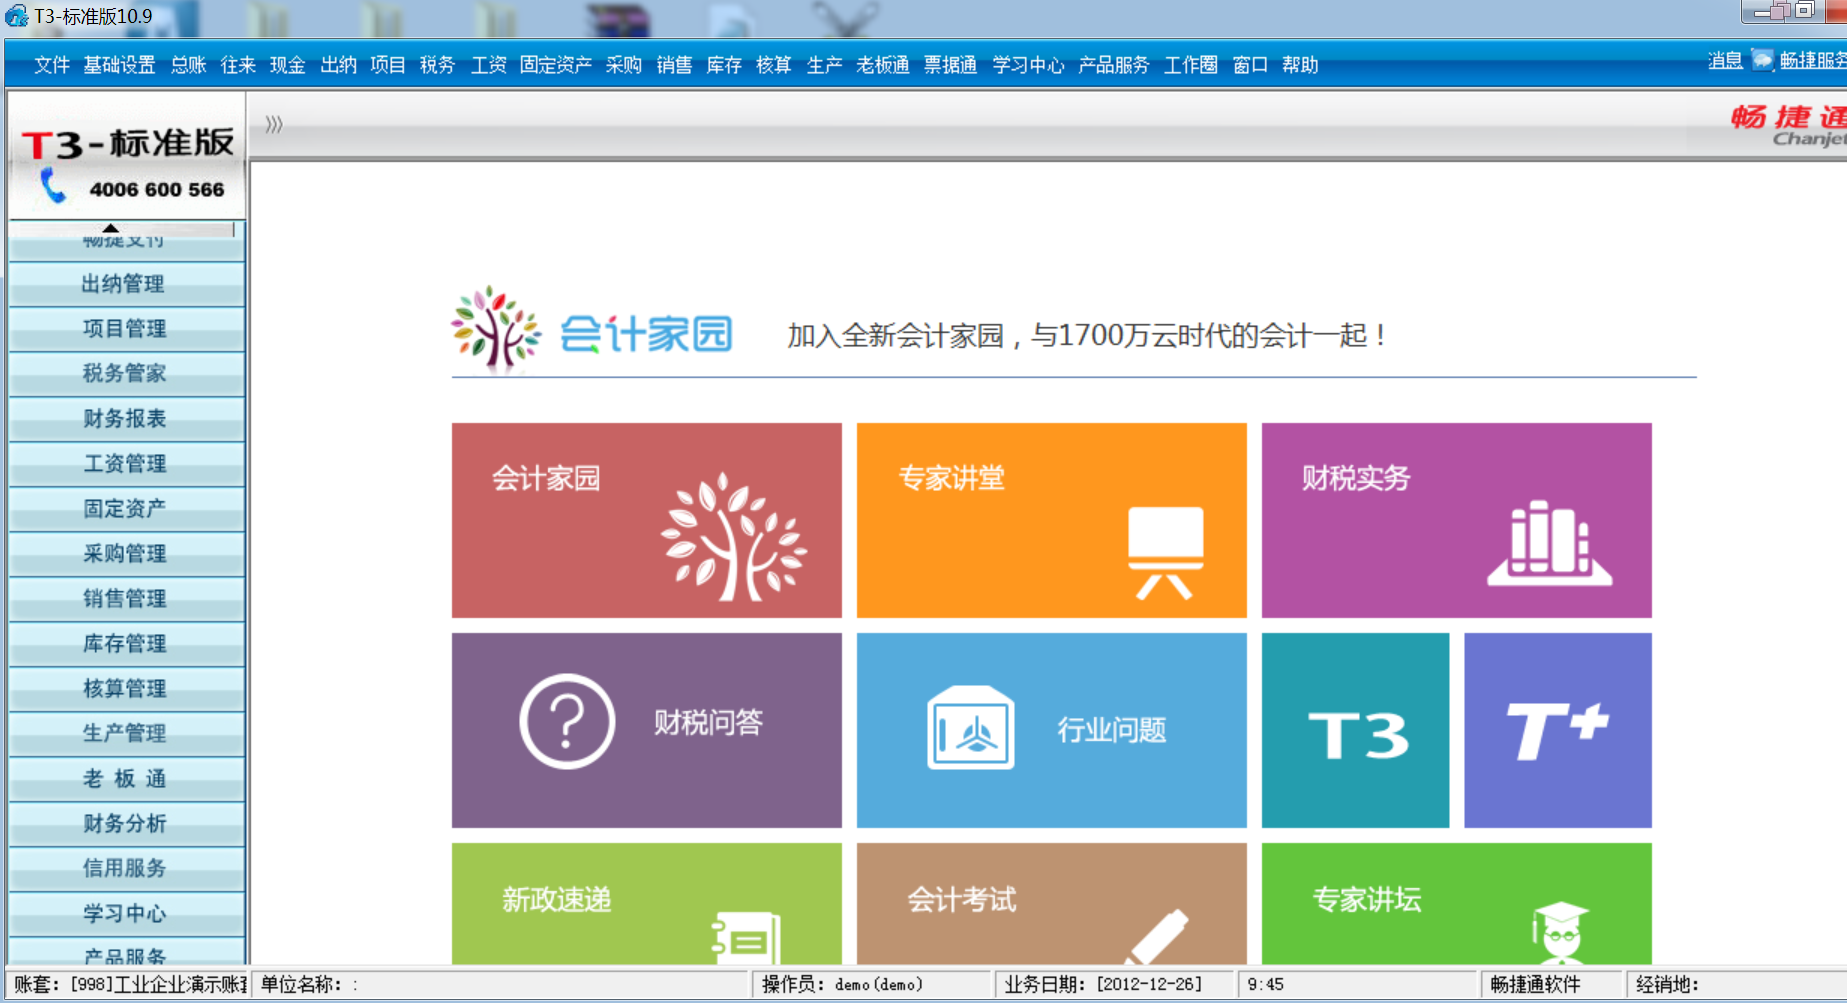Open the 采购 menu

tap(623, 65)
